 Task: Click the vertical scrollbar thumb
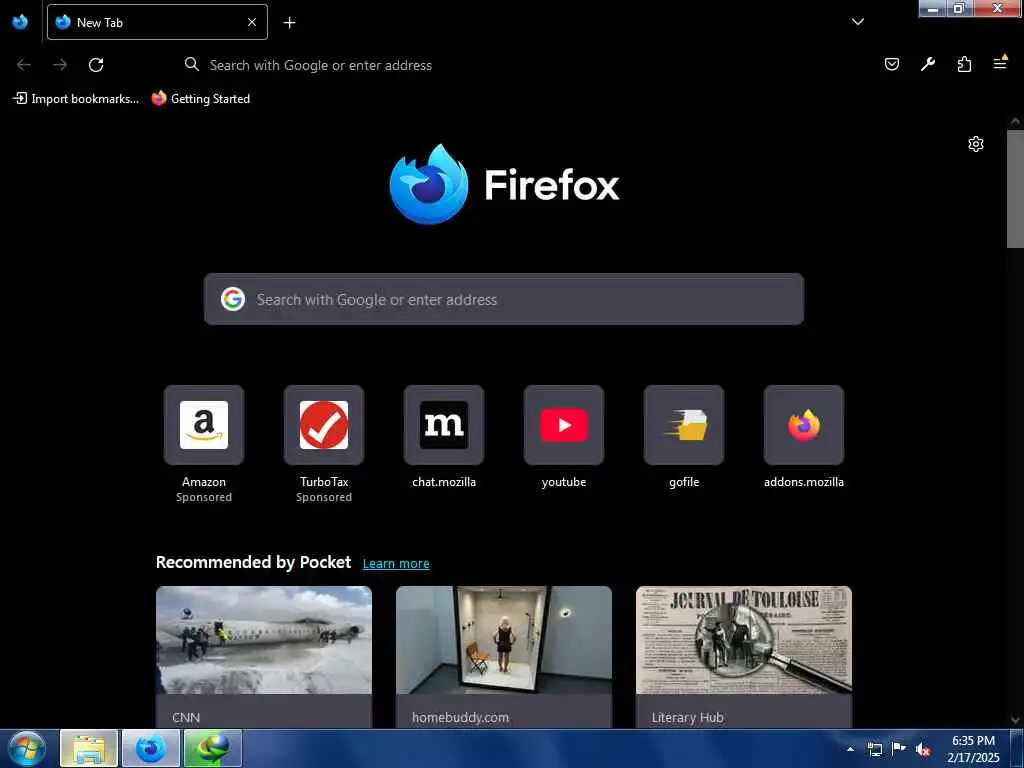(1015, 189)
